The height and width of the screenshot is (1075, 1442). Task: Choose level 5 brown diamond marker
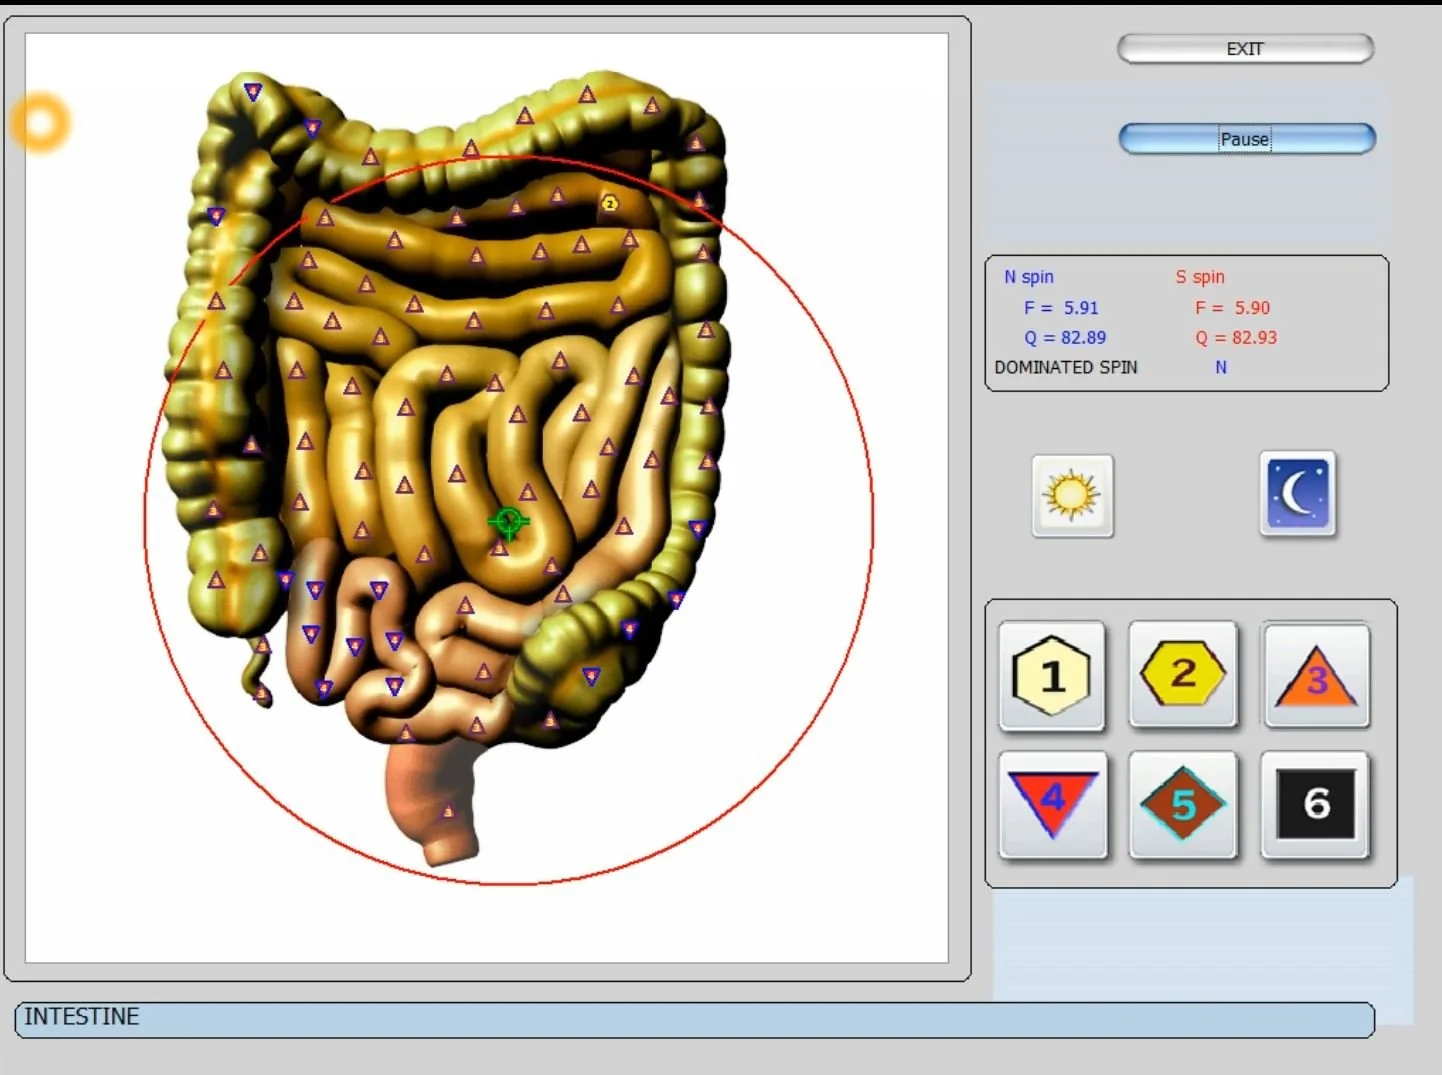coord(1183,805)
